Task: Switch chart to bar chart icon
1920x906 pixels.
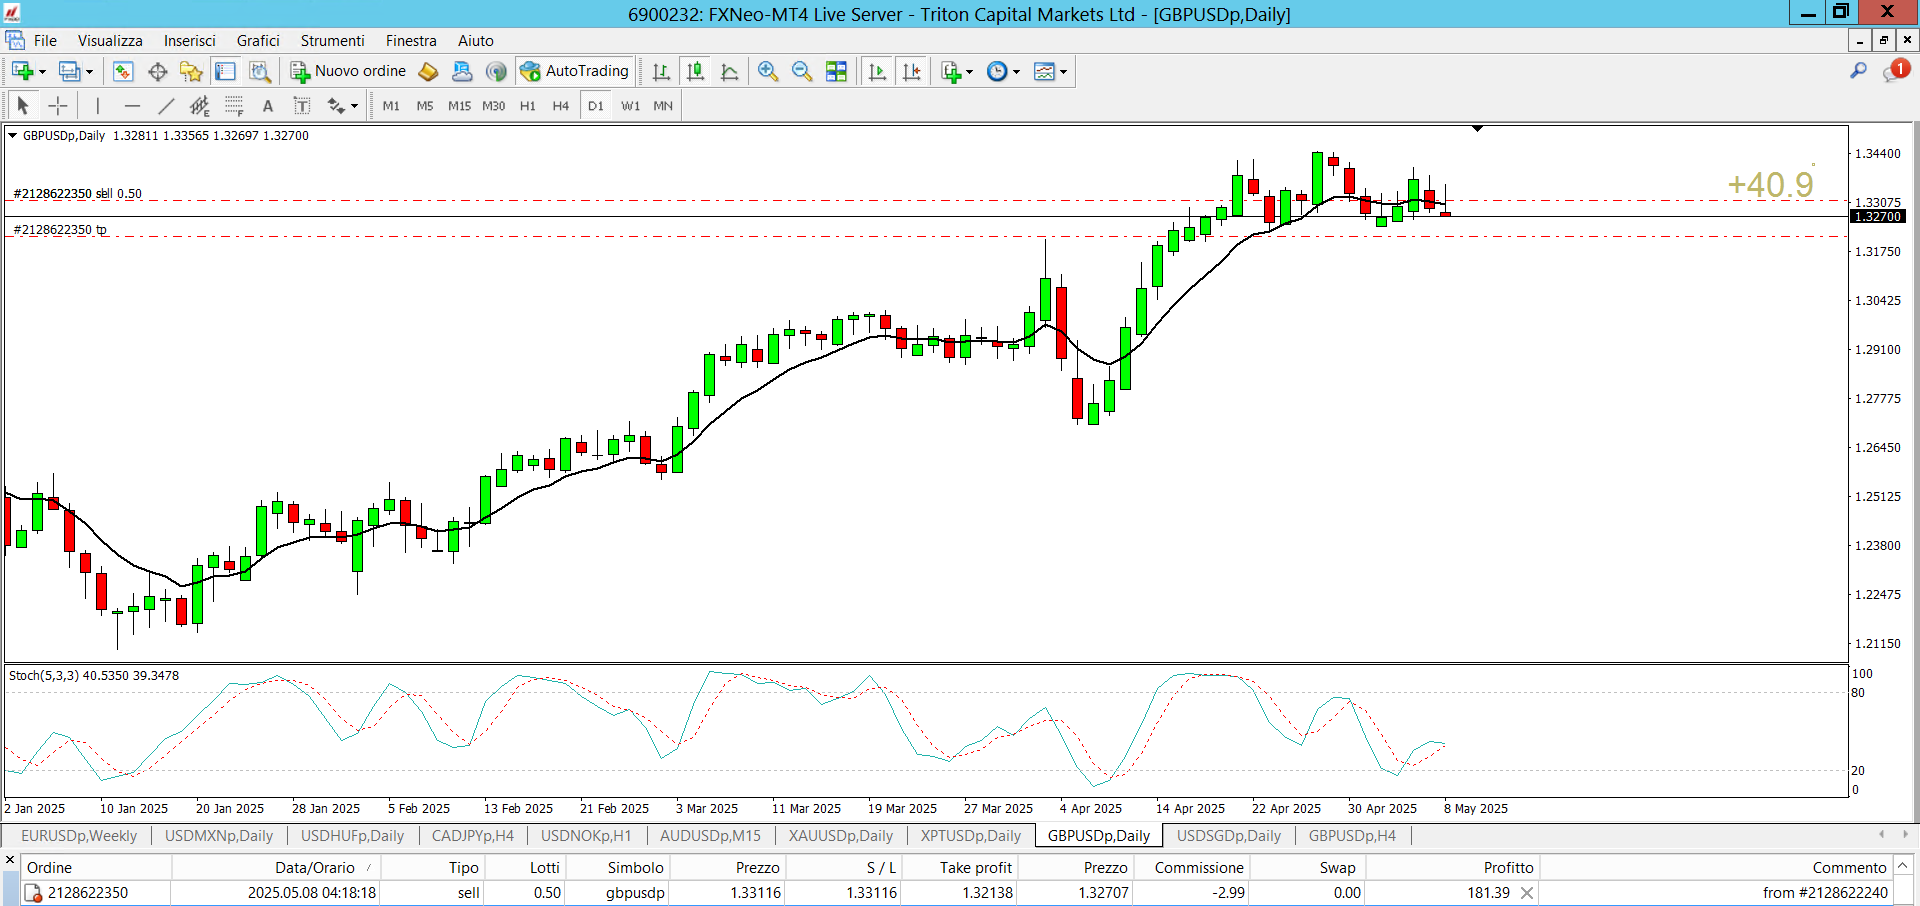Action: point(661,71)
